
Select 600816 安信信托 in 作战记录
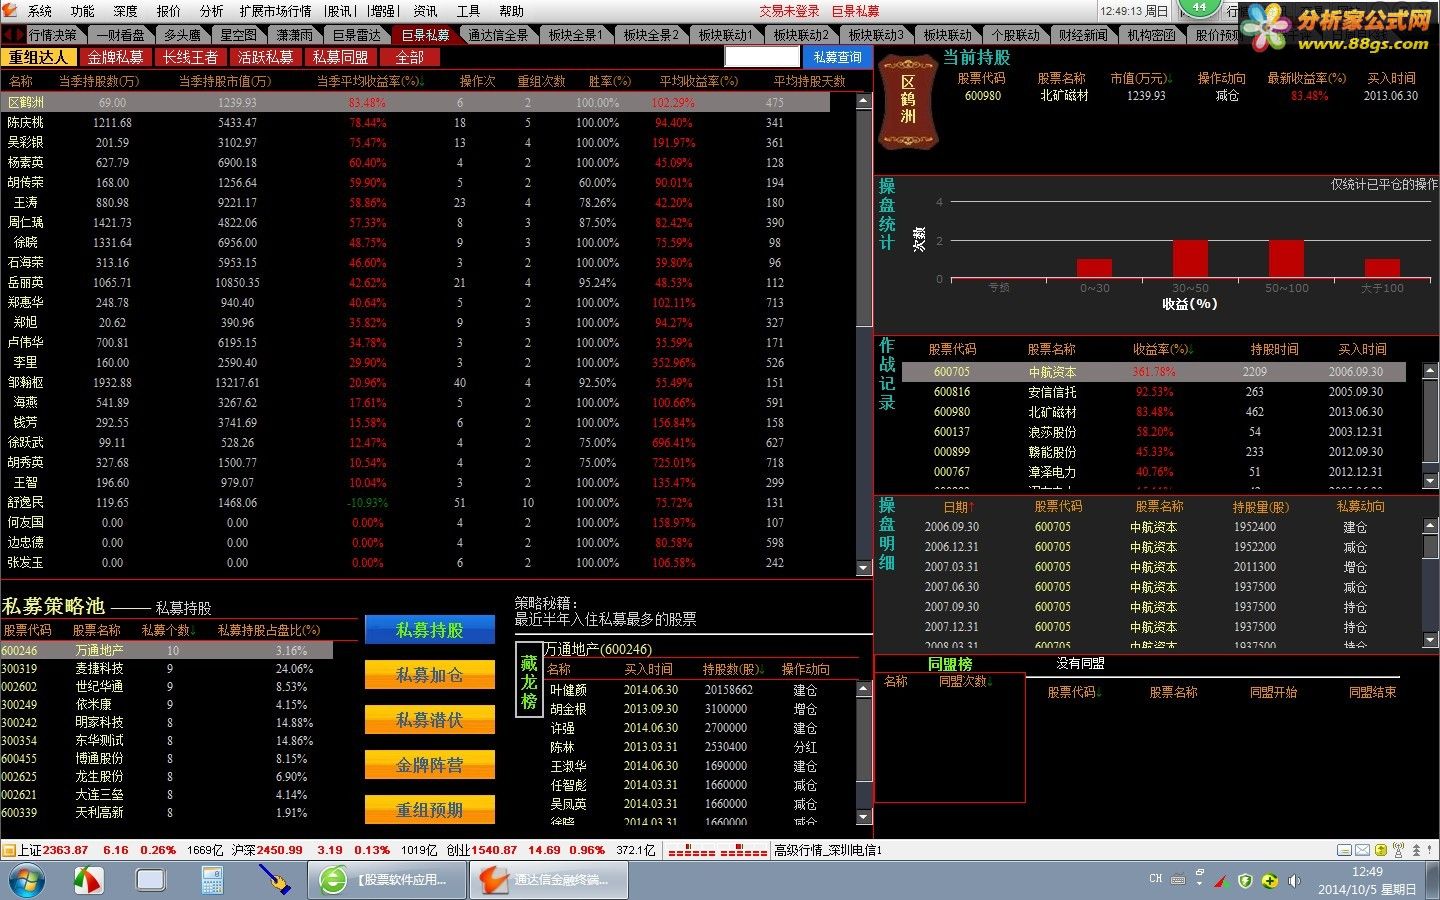[x=1153, y=392]
